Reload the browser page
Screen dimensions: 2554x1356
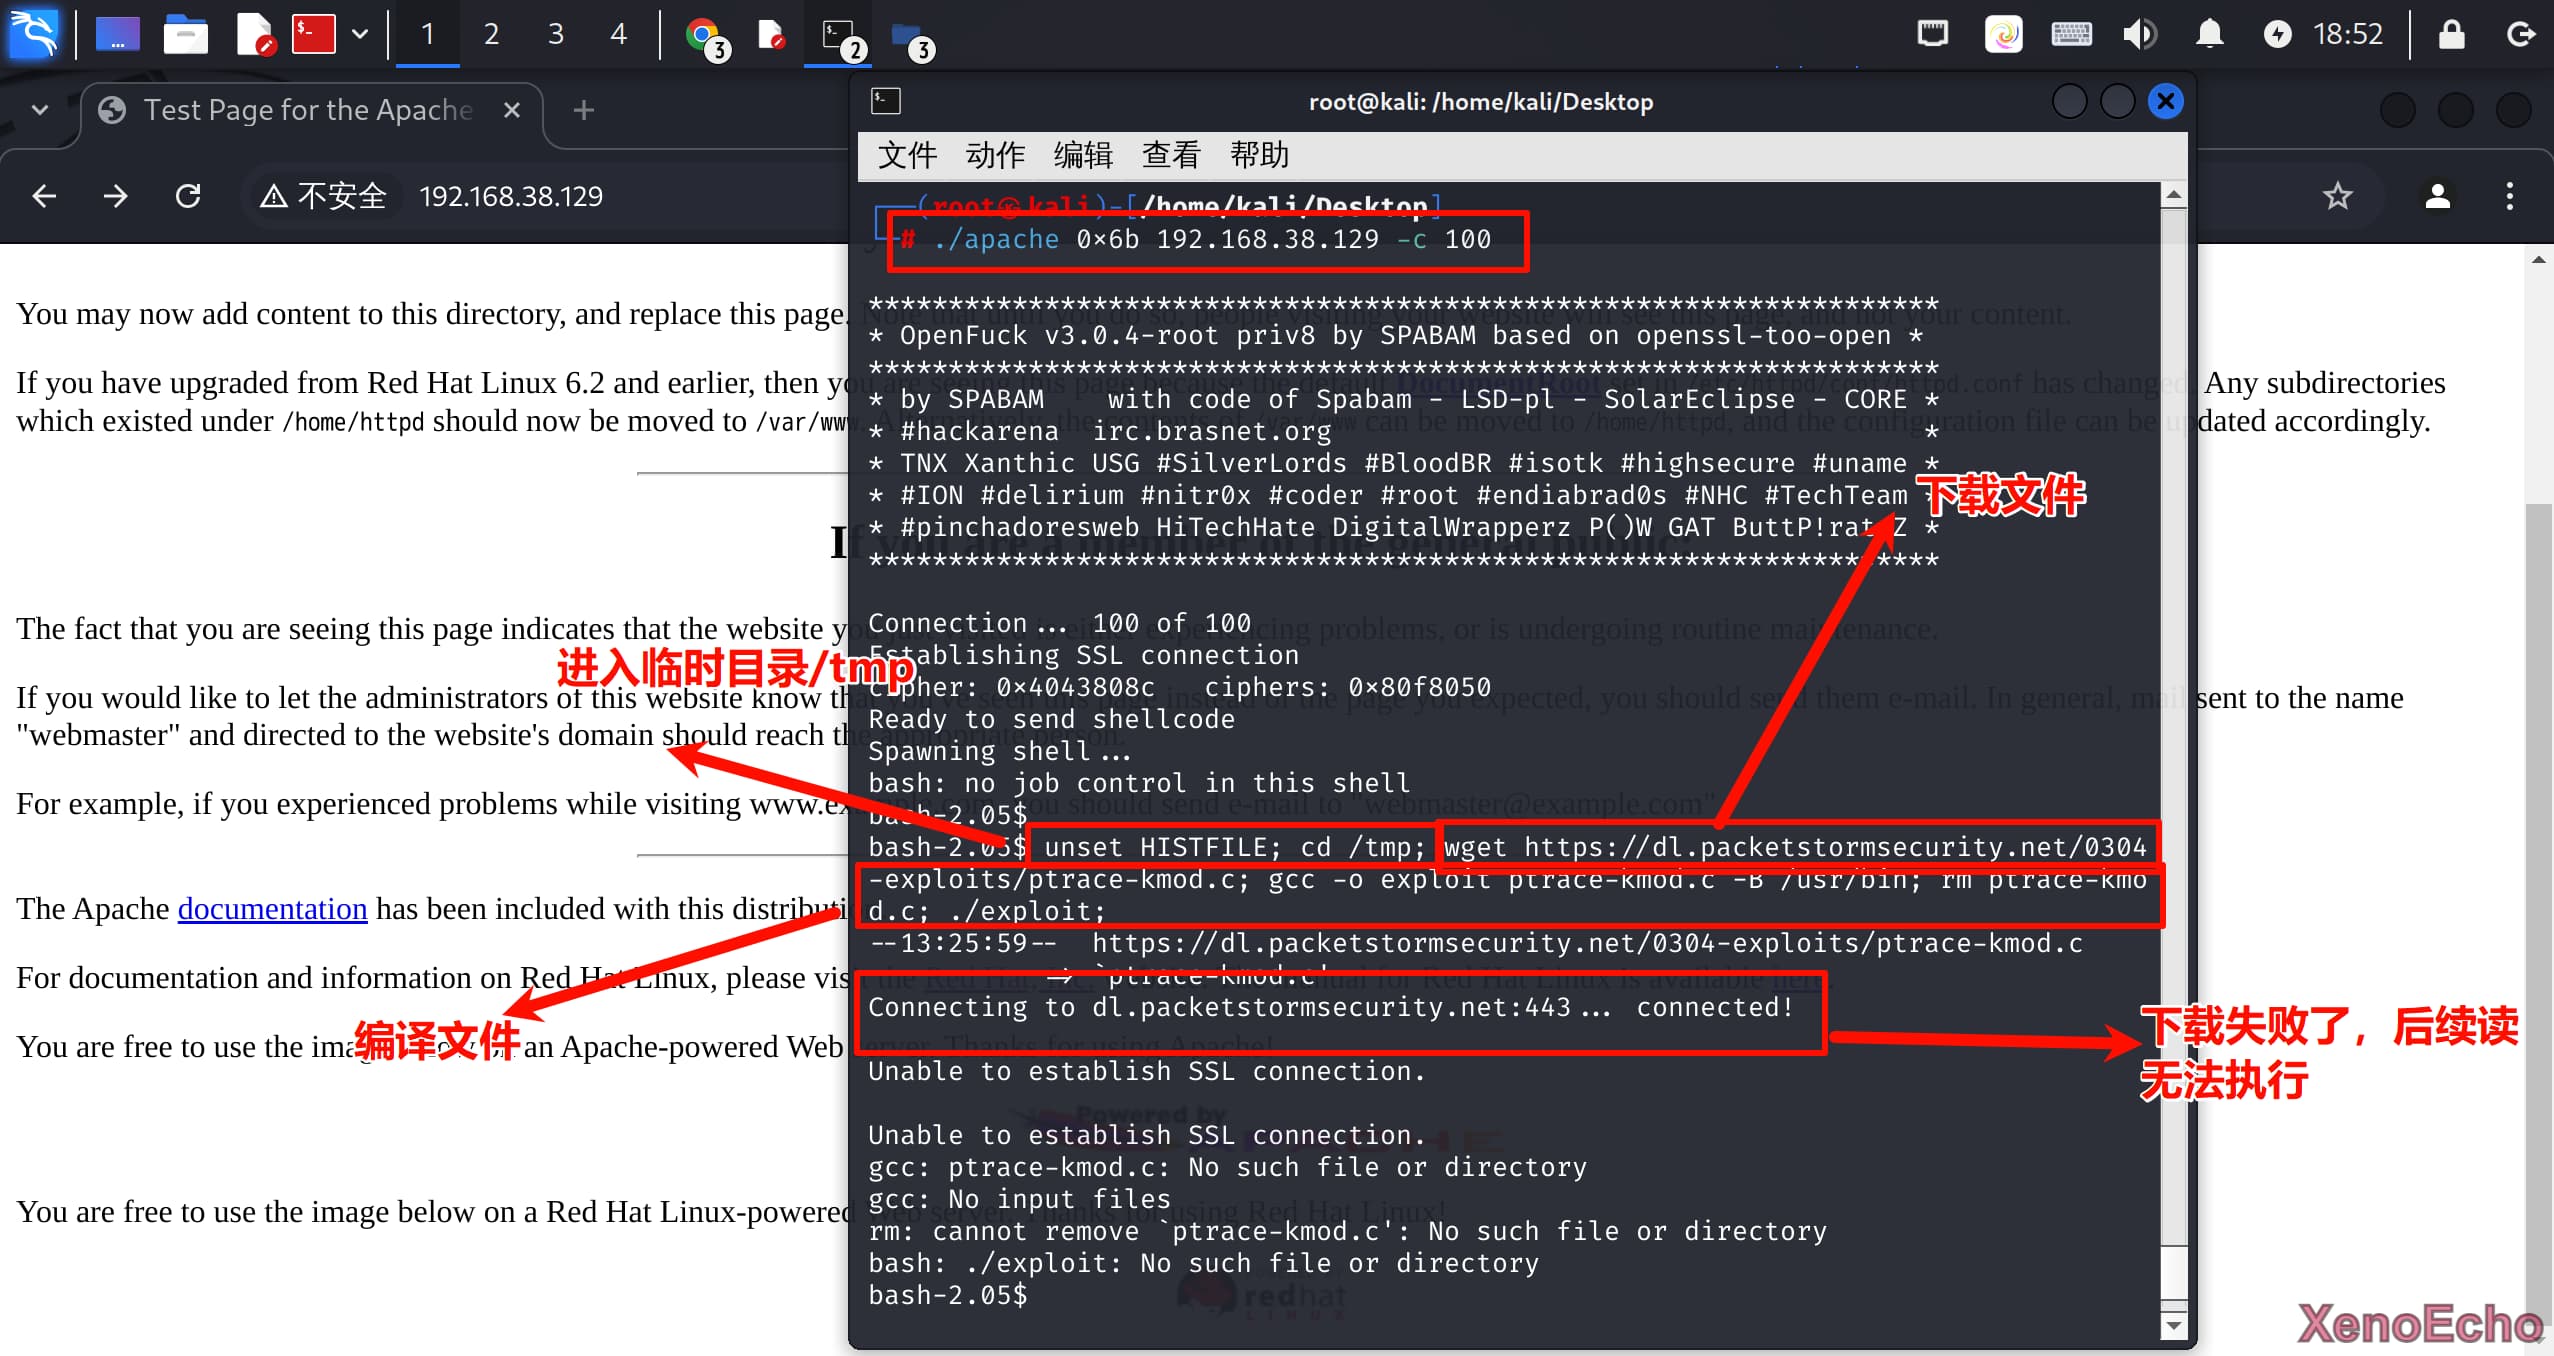point(188,196)
